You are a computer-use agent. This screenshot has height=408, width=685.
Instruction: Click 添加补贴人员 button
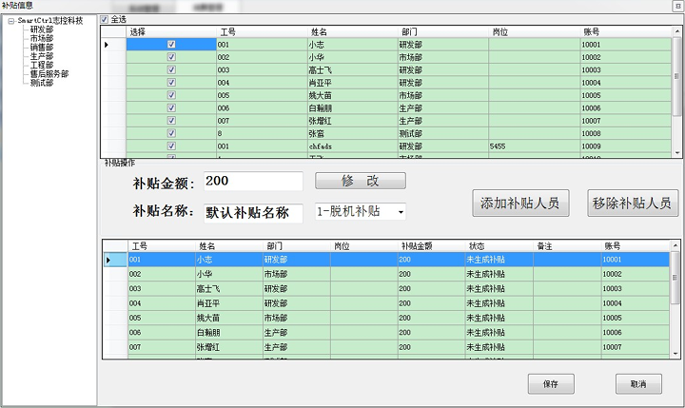(x=520, y=203)
